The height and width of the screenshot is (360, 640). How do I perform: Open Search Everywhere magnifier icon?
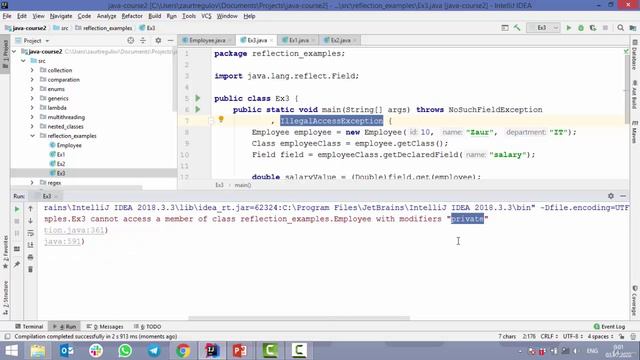click(620, 28)
